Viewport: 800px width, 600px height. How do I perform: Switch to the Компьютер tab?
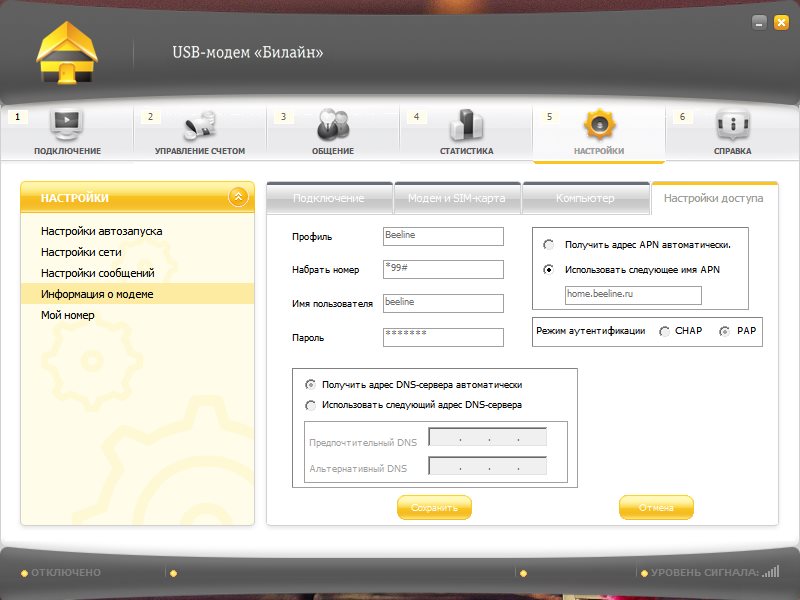tap(585, 198)
